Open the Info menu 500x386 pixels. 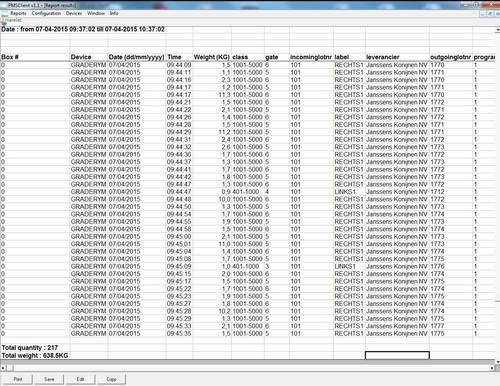click(x=114, y=13)
